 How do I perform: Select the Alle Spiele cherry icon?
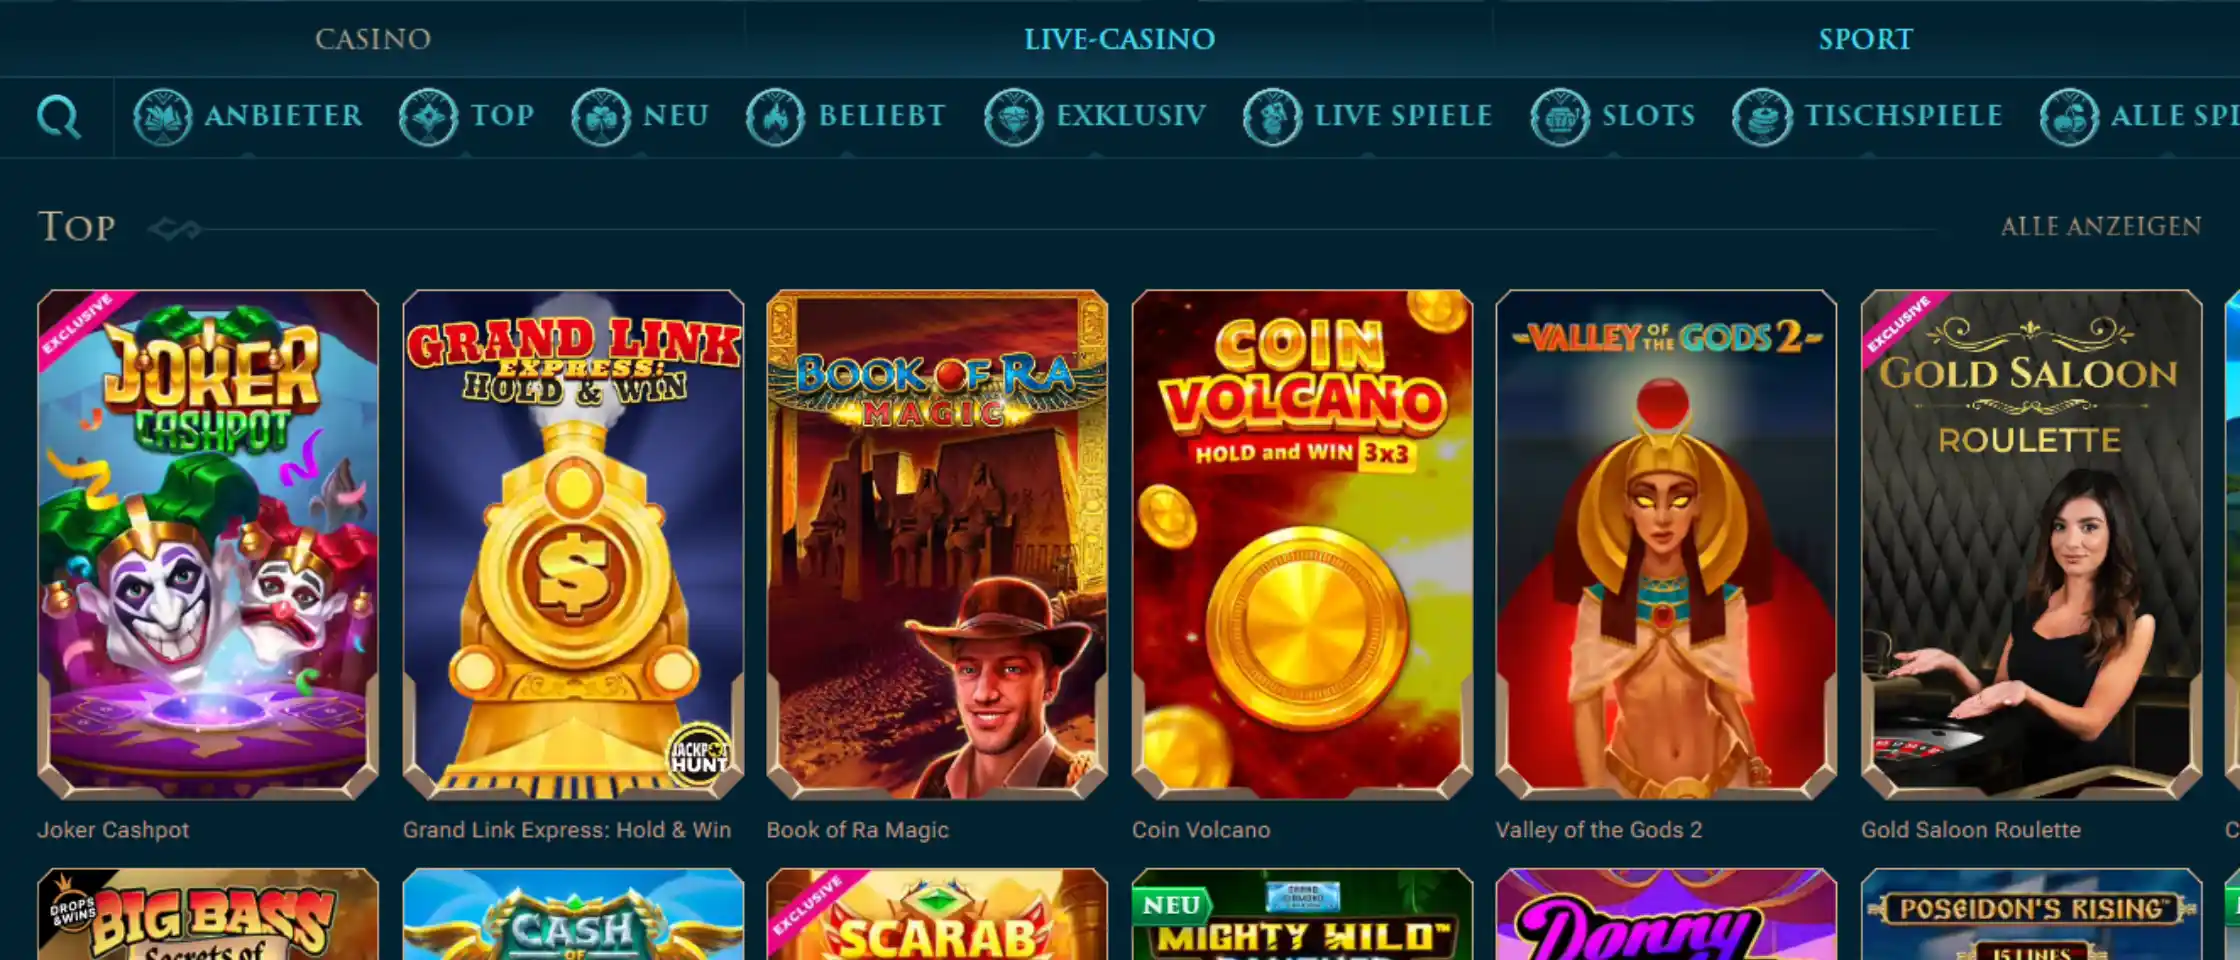tap(2069, 117)
